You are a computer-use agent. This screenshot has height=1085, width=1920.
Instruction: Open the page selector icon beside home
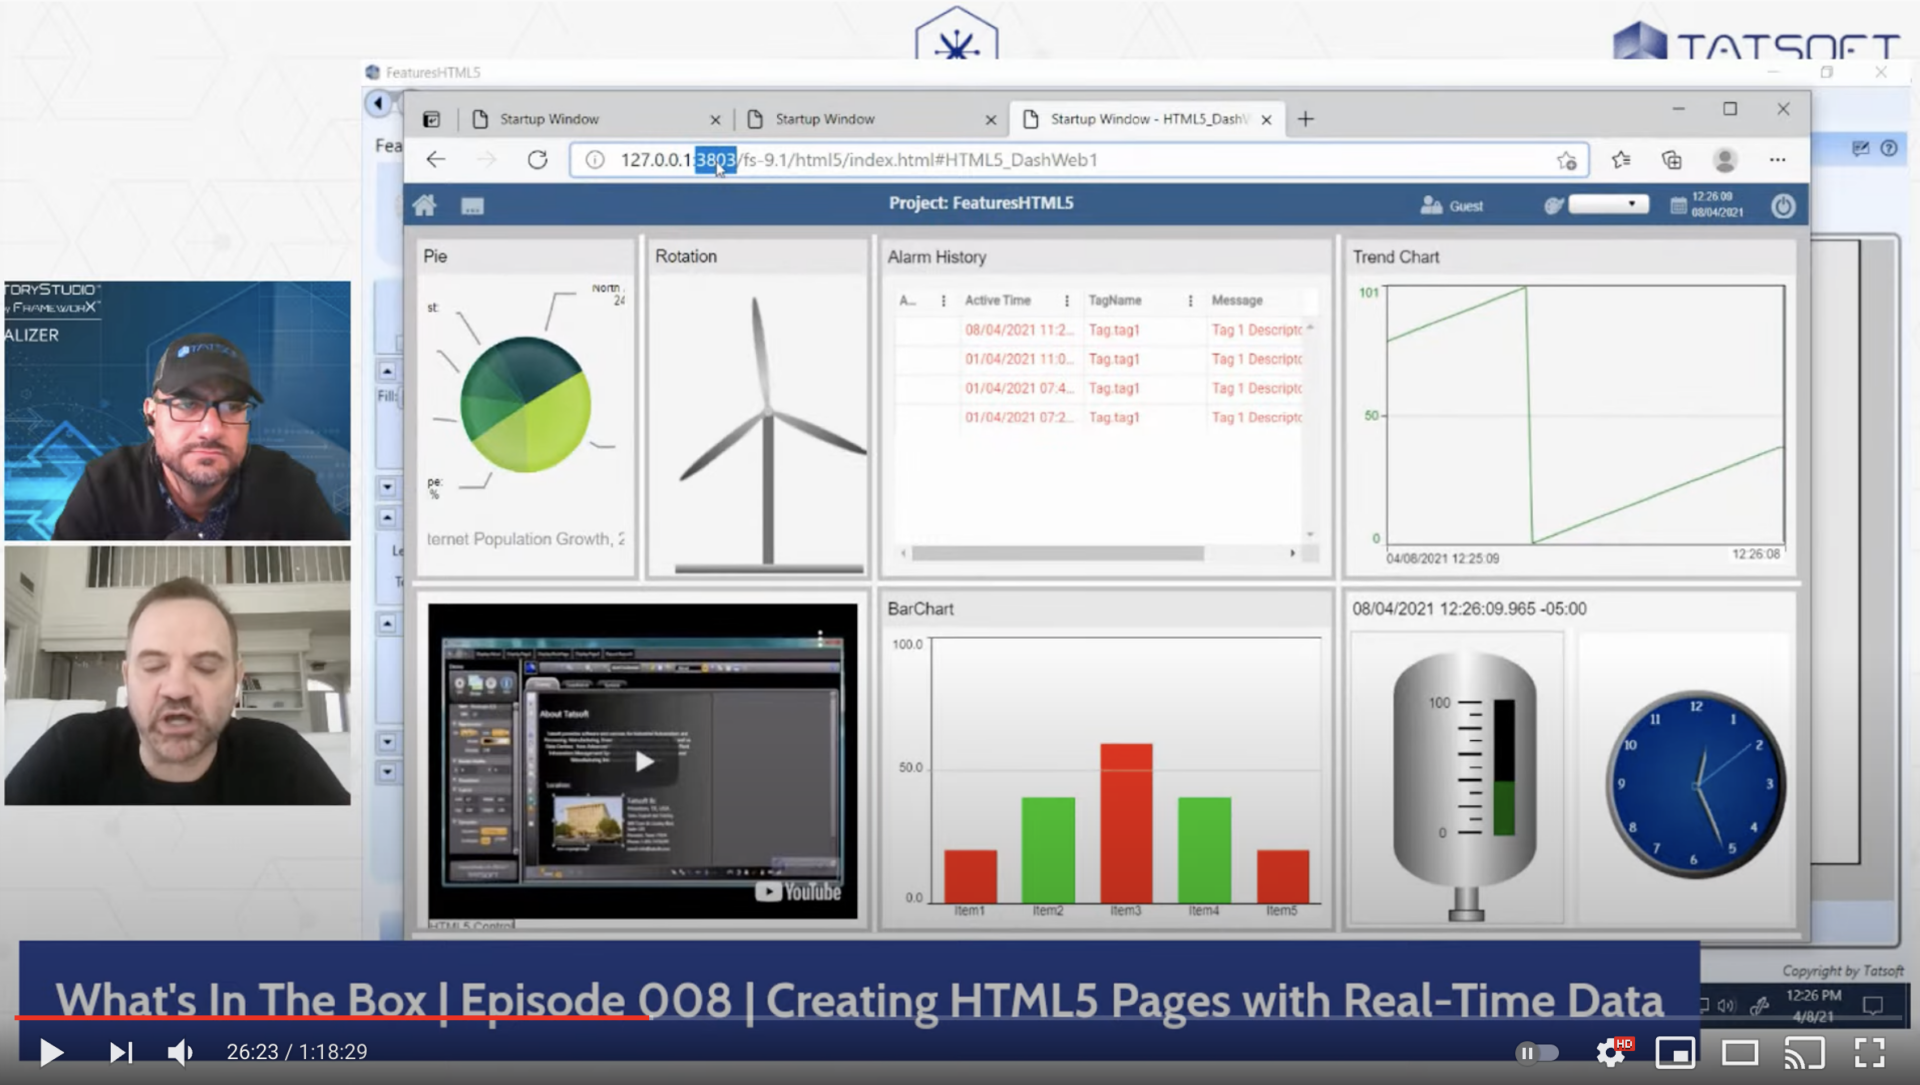472,206
